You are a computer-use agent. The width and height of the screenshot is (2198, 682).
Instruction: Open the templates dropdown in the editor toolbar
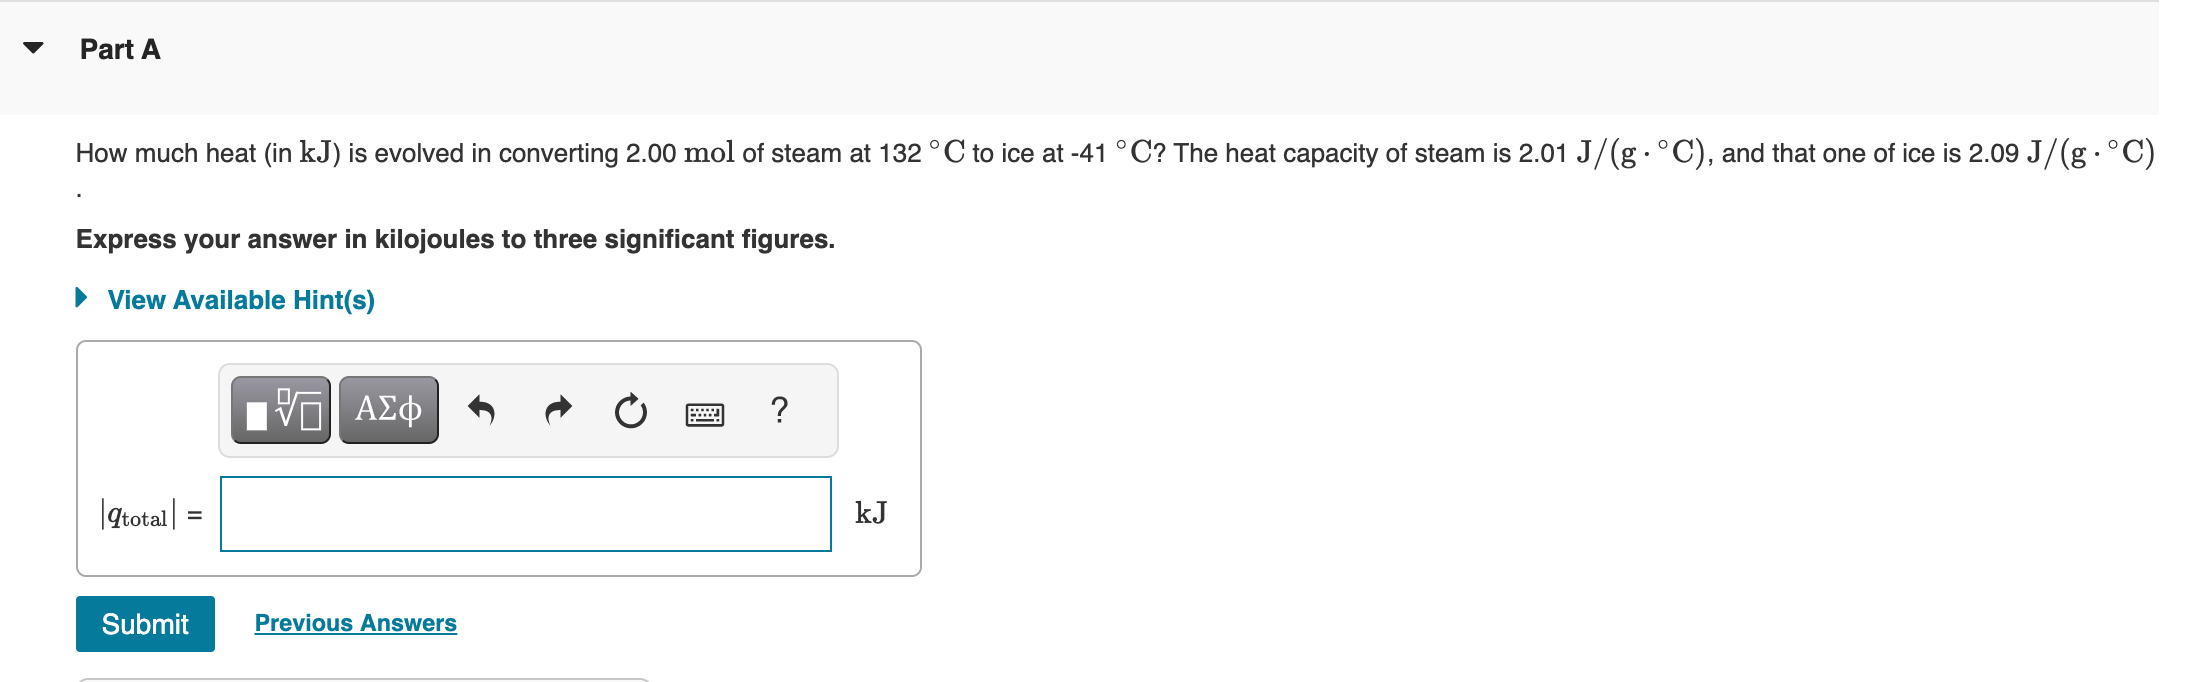point(283,409)
